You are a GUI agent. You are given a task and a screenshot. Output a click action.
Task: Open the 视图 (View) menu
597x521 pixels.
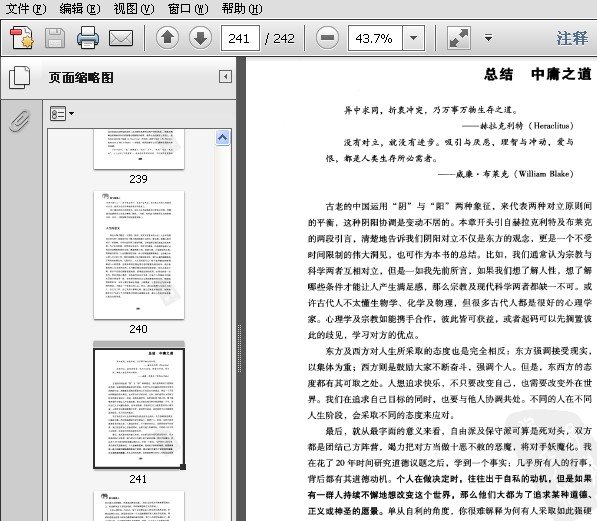[x=134, y=8]
